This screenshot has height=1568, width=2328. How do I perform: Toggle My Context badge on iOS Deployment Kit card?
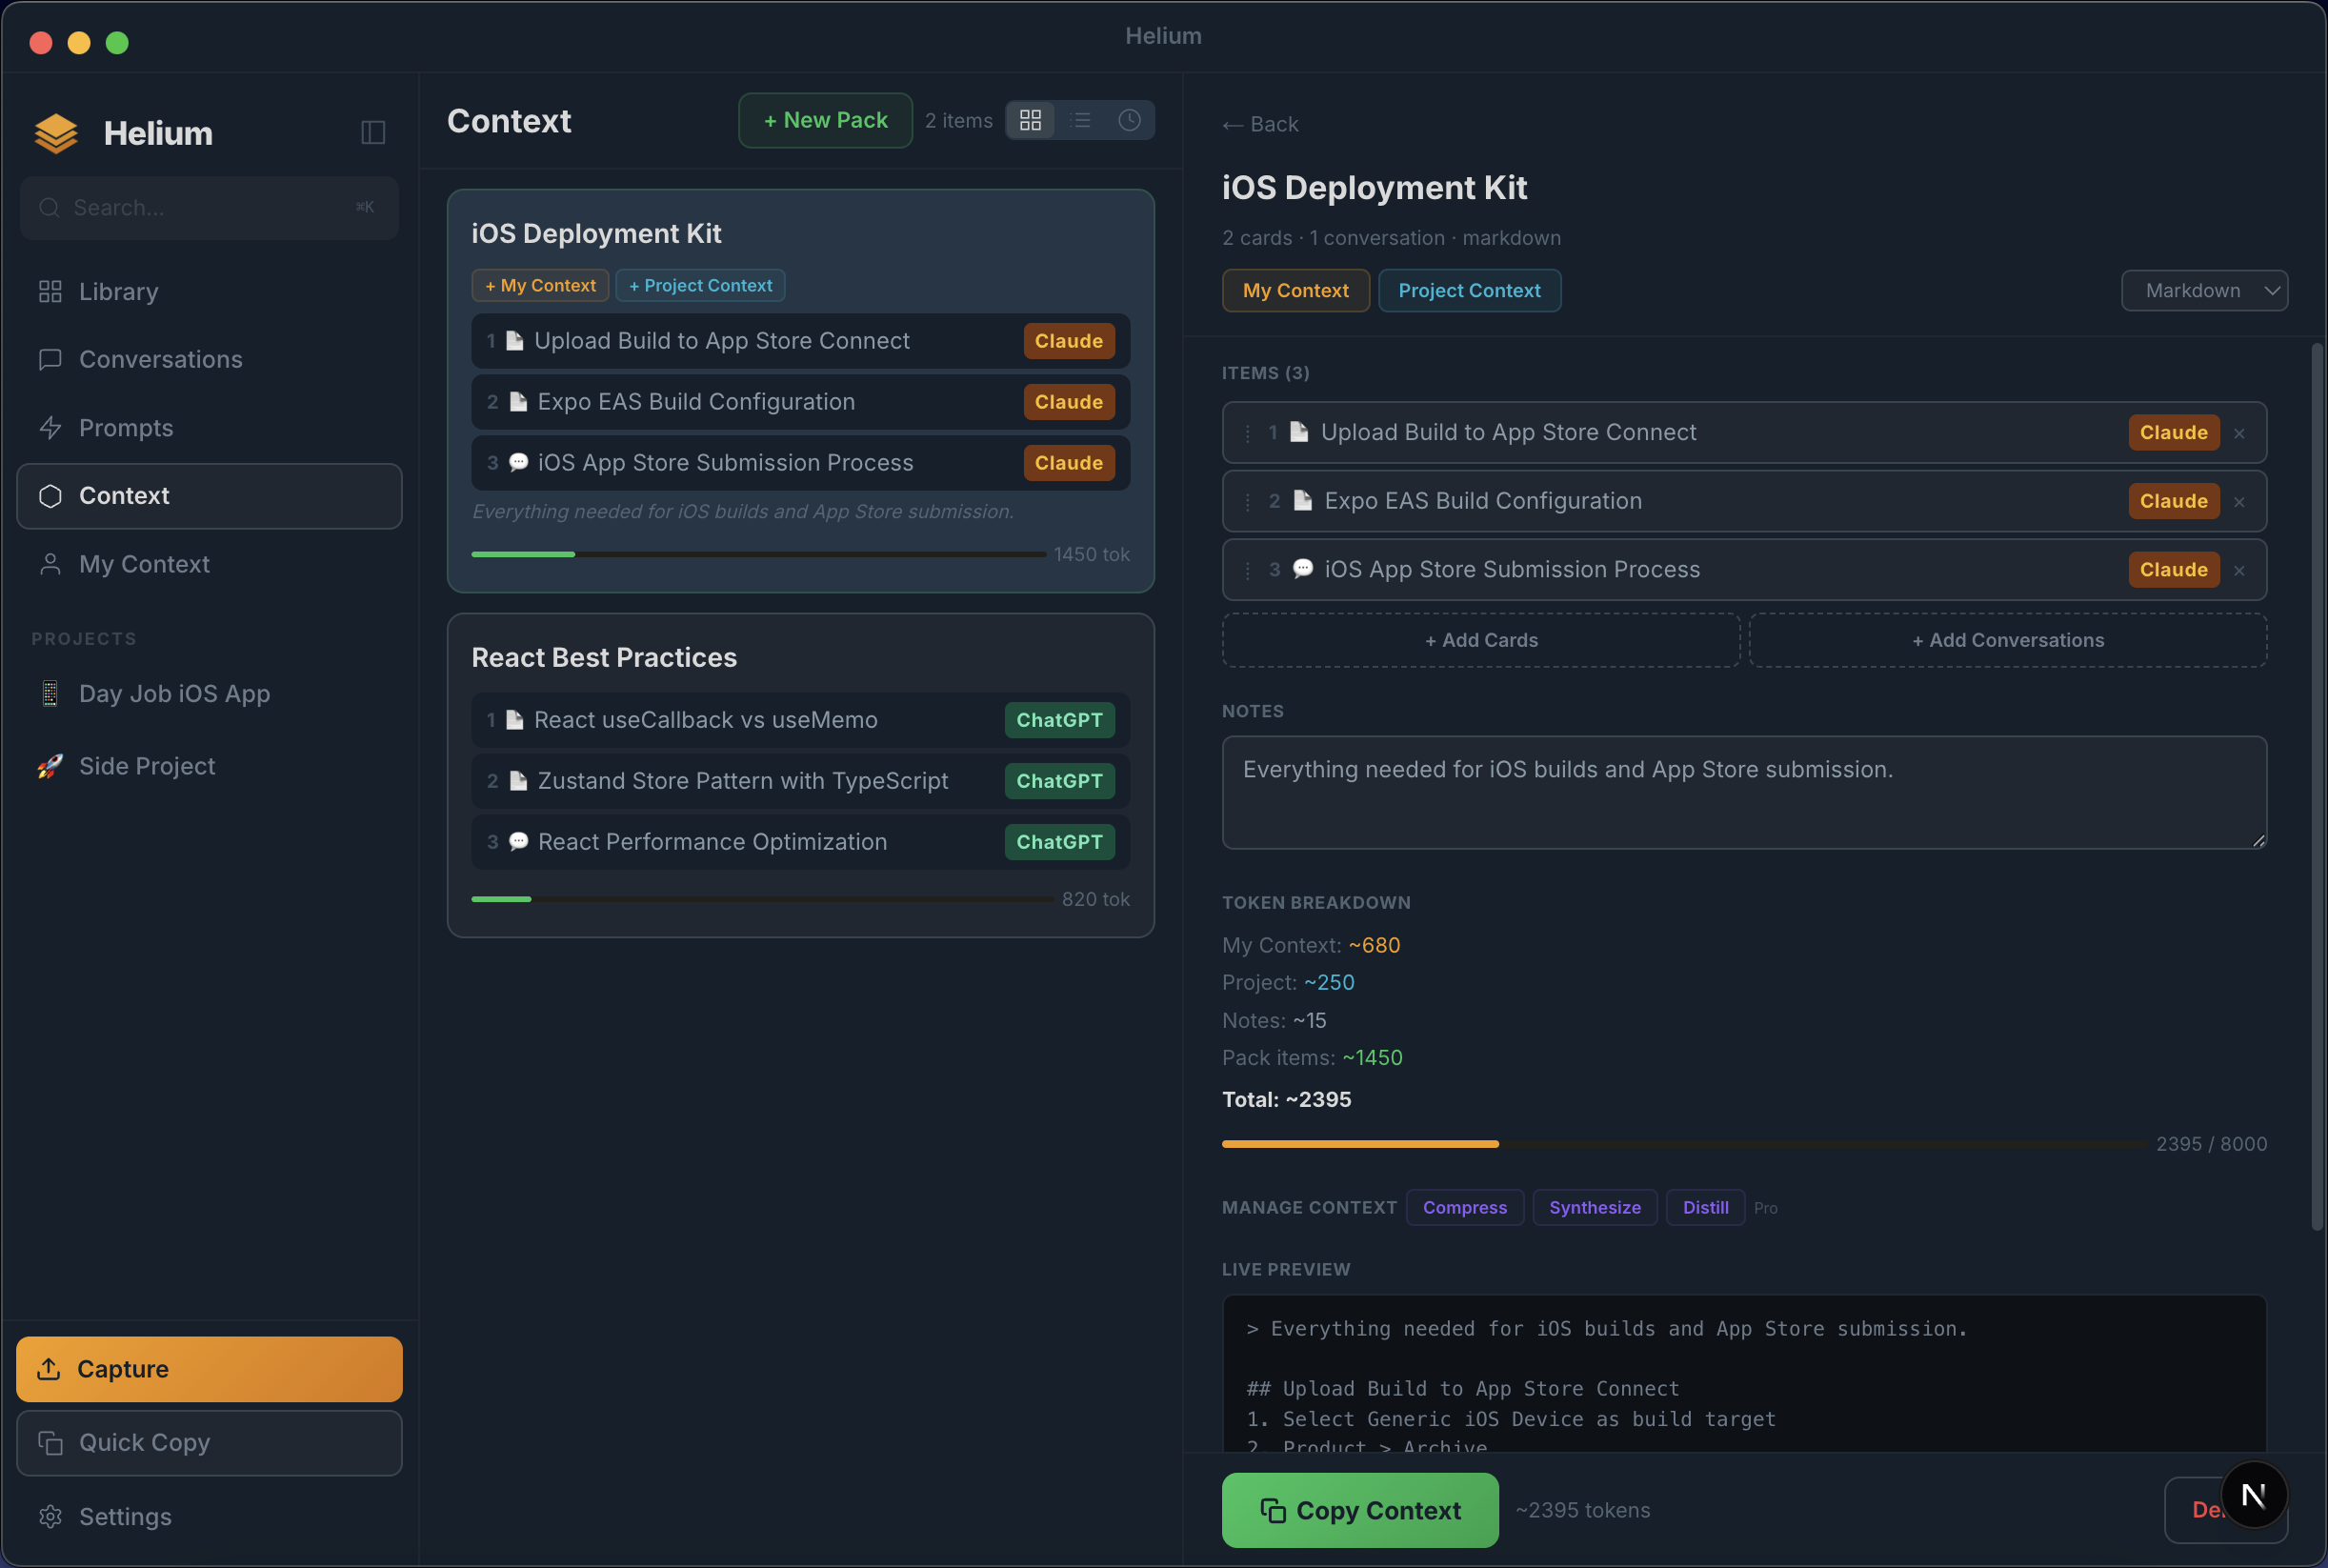point(540,285)
